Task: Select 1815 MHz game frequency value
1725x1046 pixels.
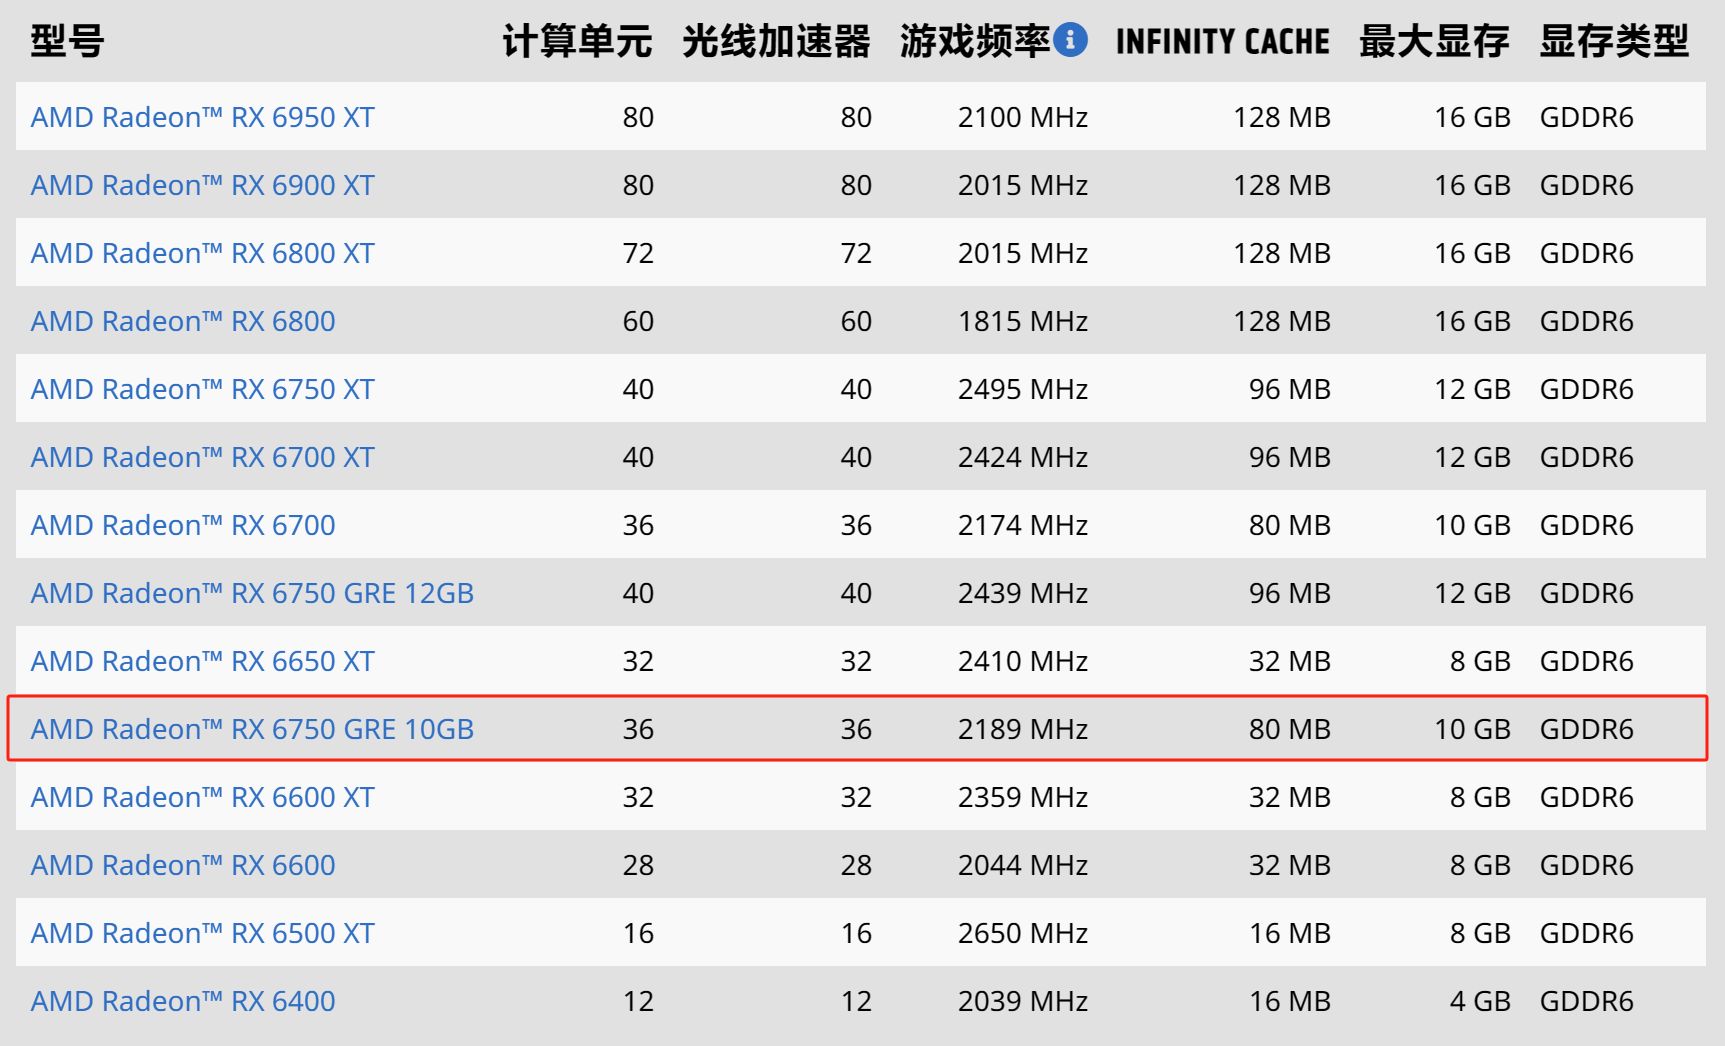Action: 1023,321
